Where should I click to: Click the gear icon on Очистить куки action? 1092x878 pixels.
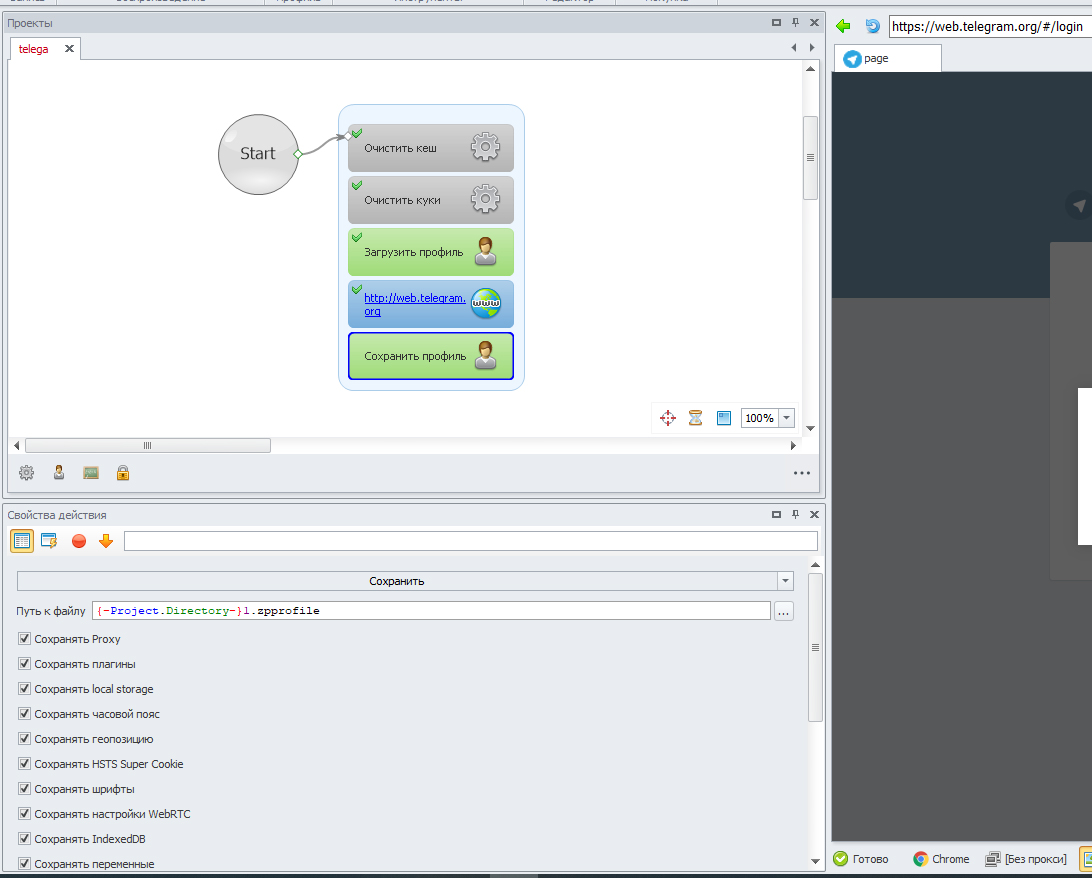coord(485,200)
